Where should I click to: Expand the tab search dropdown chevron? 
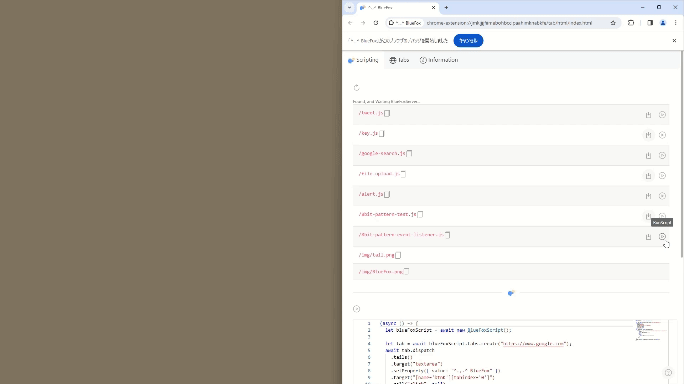[x=349, y=7]
